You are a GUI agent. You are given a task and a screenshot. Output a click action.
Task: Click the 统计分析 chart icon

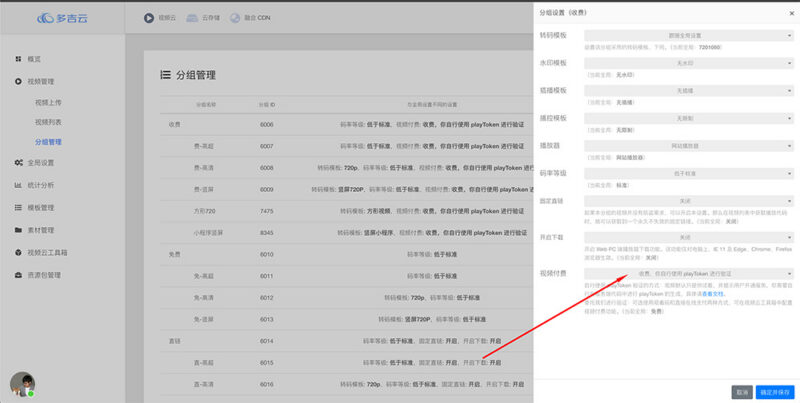pos(19,185)
